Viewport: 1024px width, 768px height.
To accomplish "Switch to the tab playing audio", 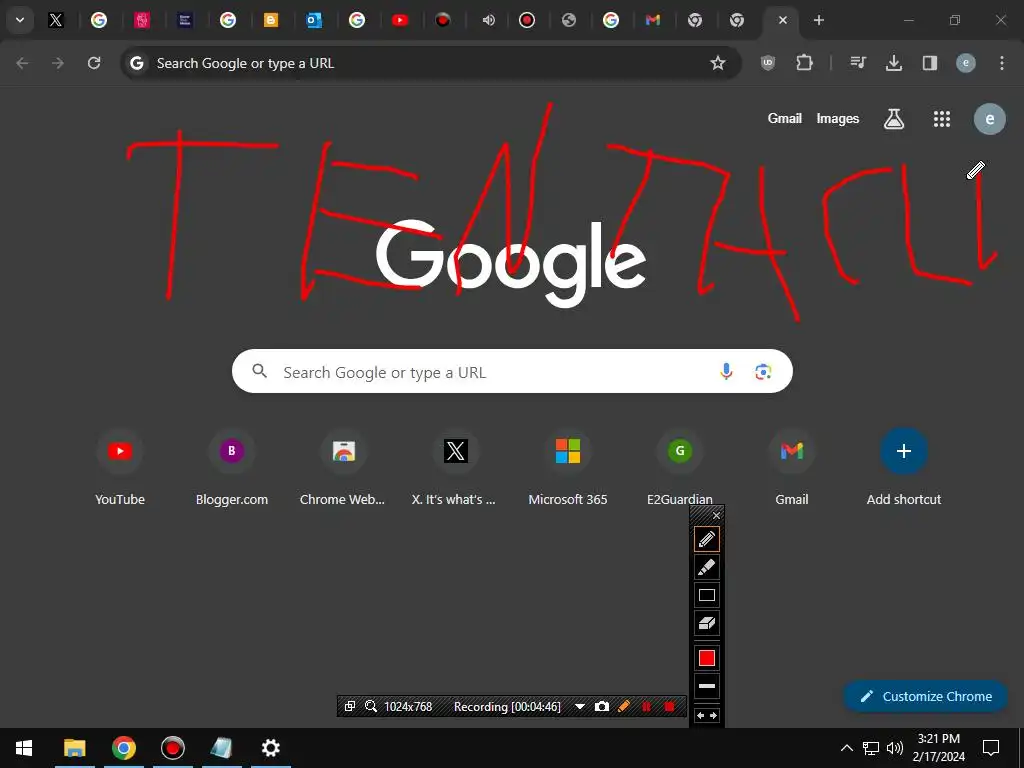I will coord(488,20).
